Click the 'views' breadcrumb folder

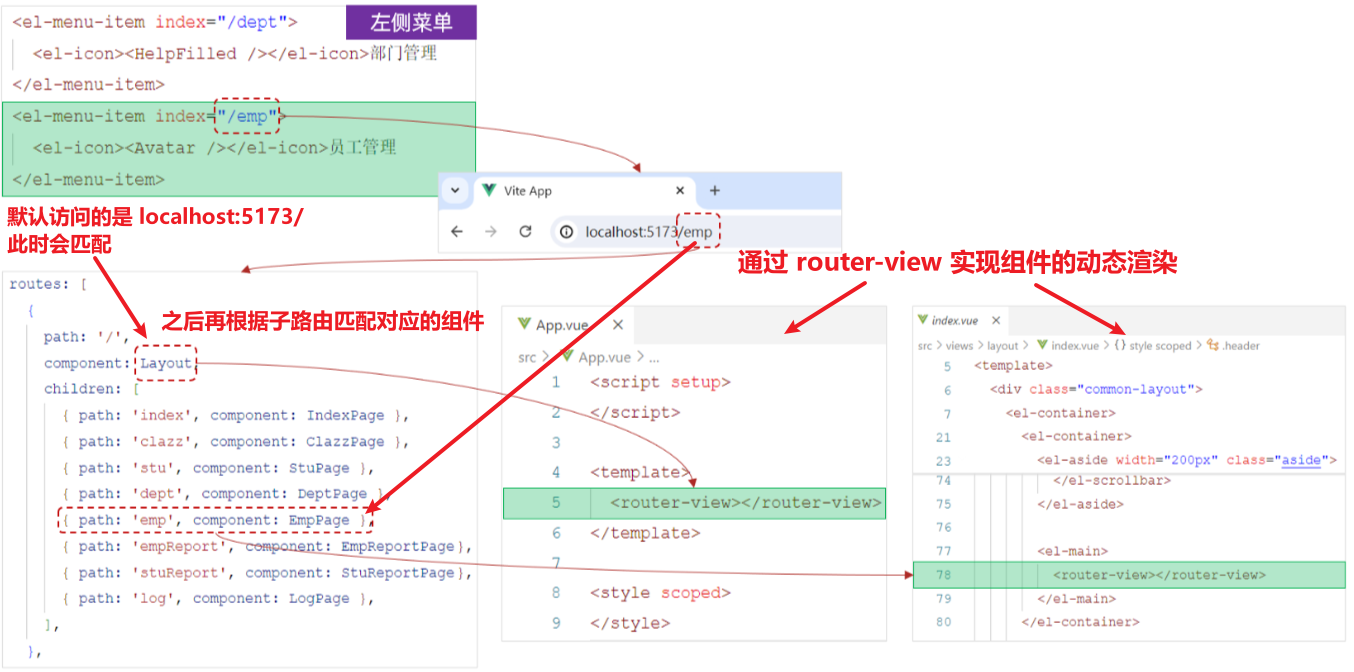959,346
